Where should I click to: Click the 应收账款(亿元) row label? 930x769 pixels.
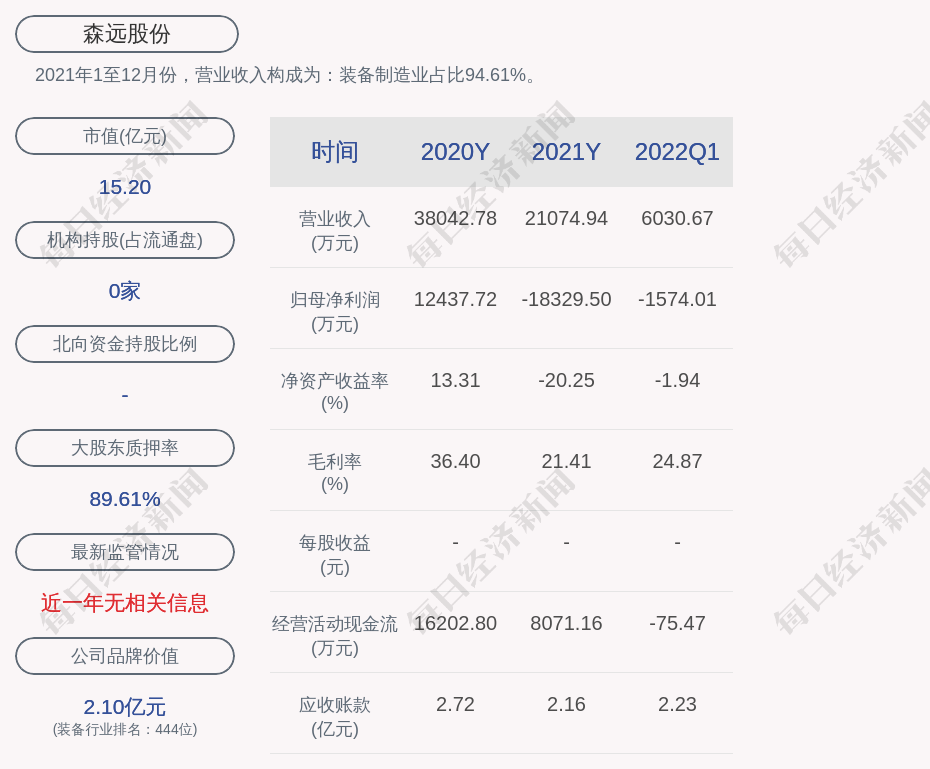pyautogui.click(x=335, y=717)
